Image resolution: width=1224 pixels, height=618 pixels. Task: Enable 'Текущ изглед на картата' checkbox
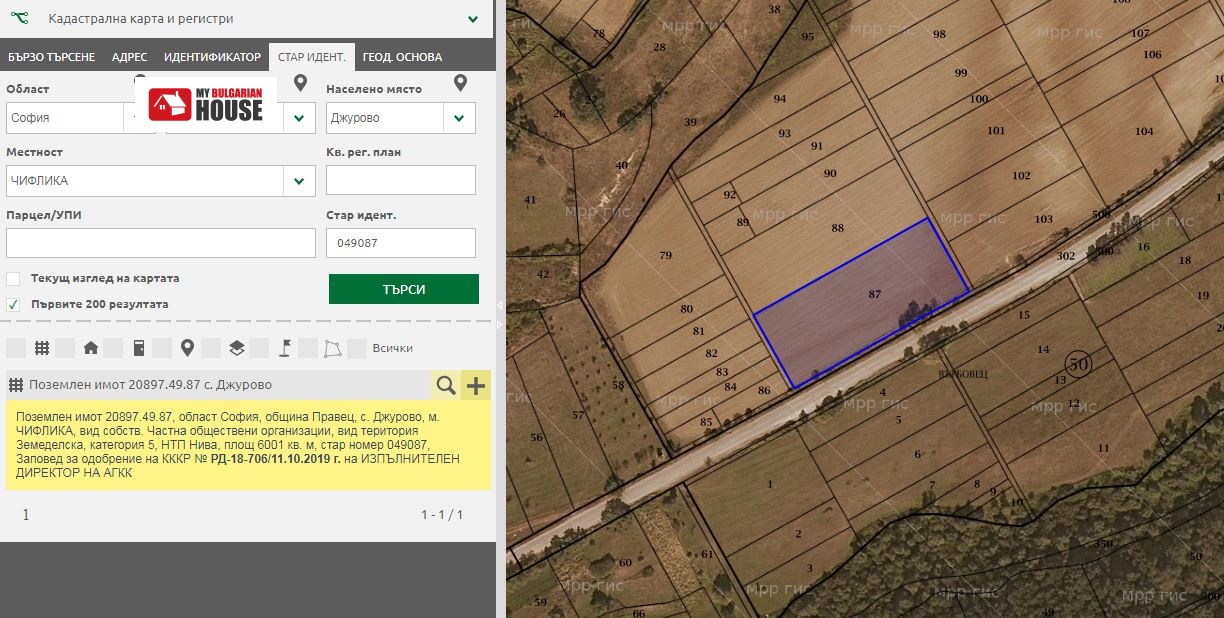click(x=13, y=278)
